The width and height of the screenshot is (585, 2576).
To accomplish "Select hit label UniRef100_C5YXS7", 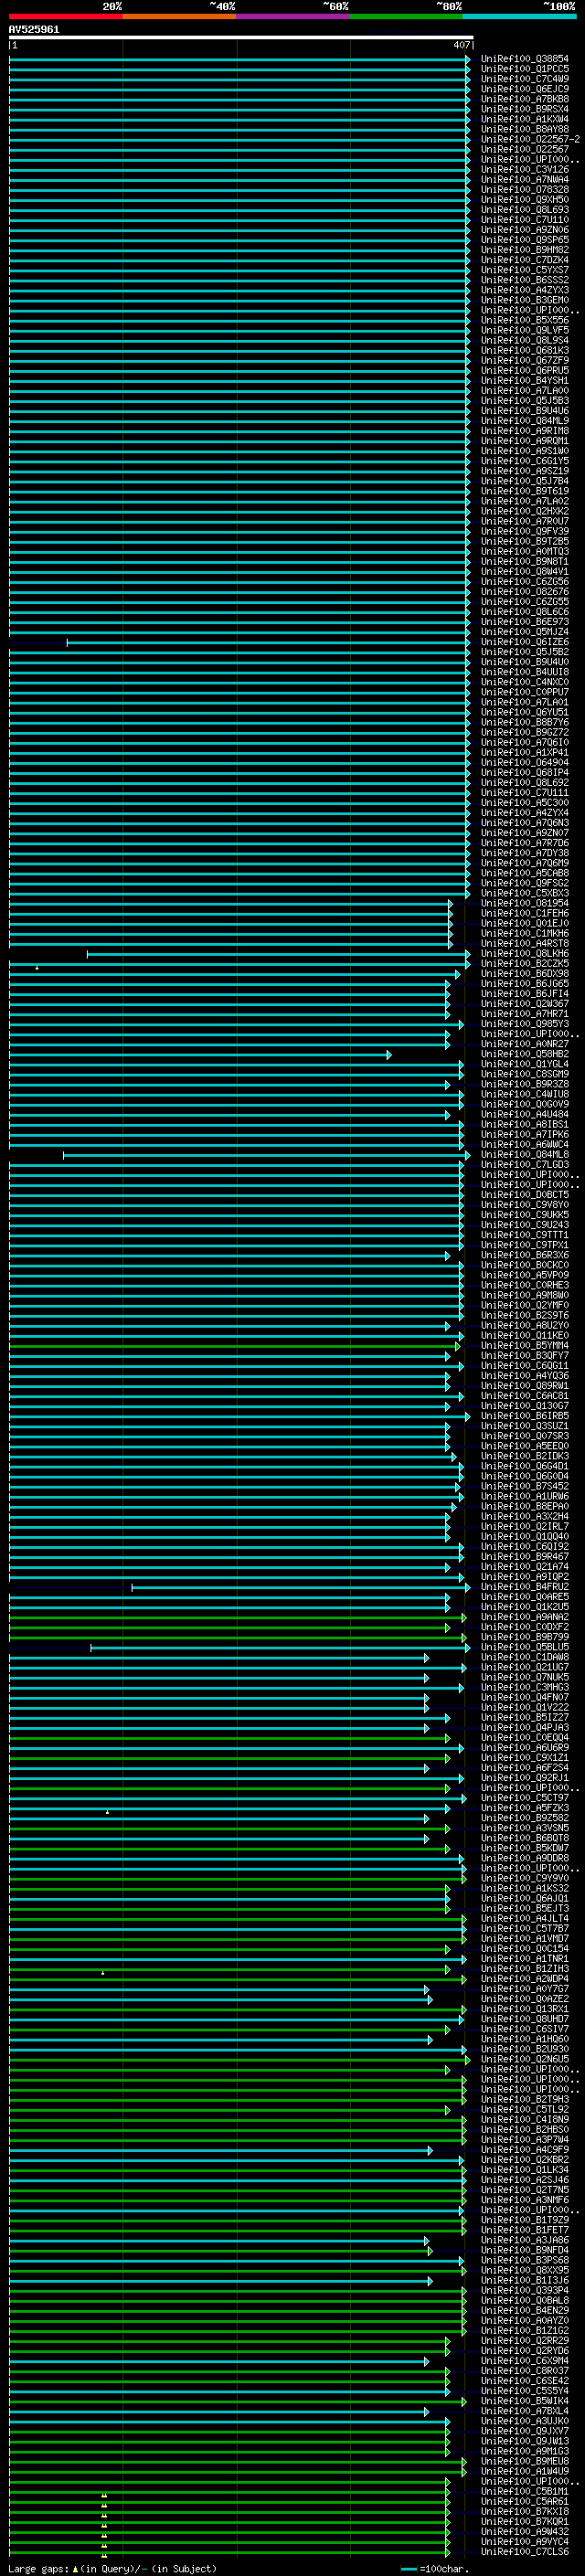I will [x=524, y=270].
